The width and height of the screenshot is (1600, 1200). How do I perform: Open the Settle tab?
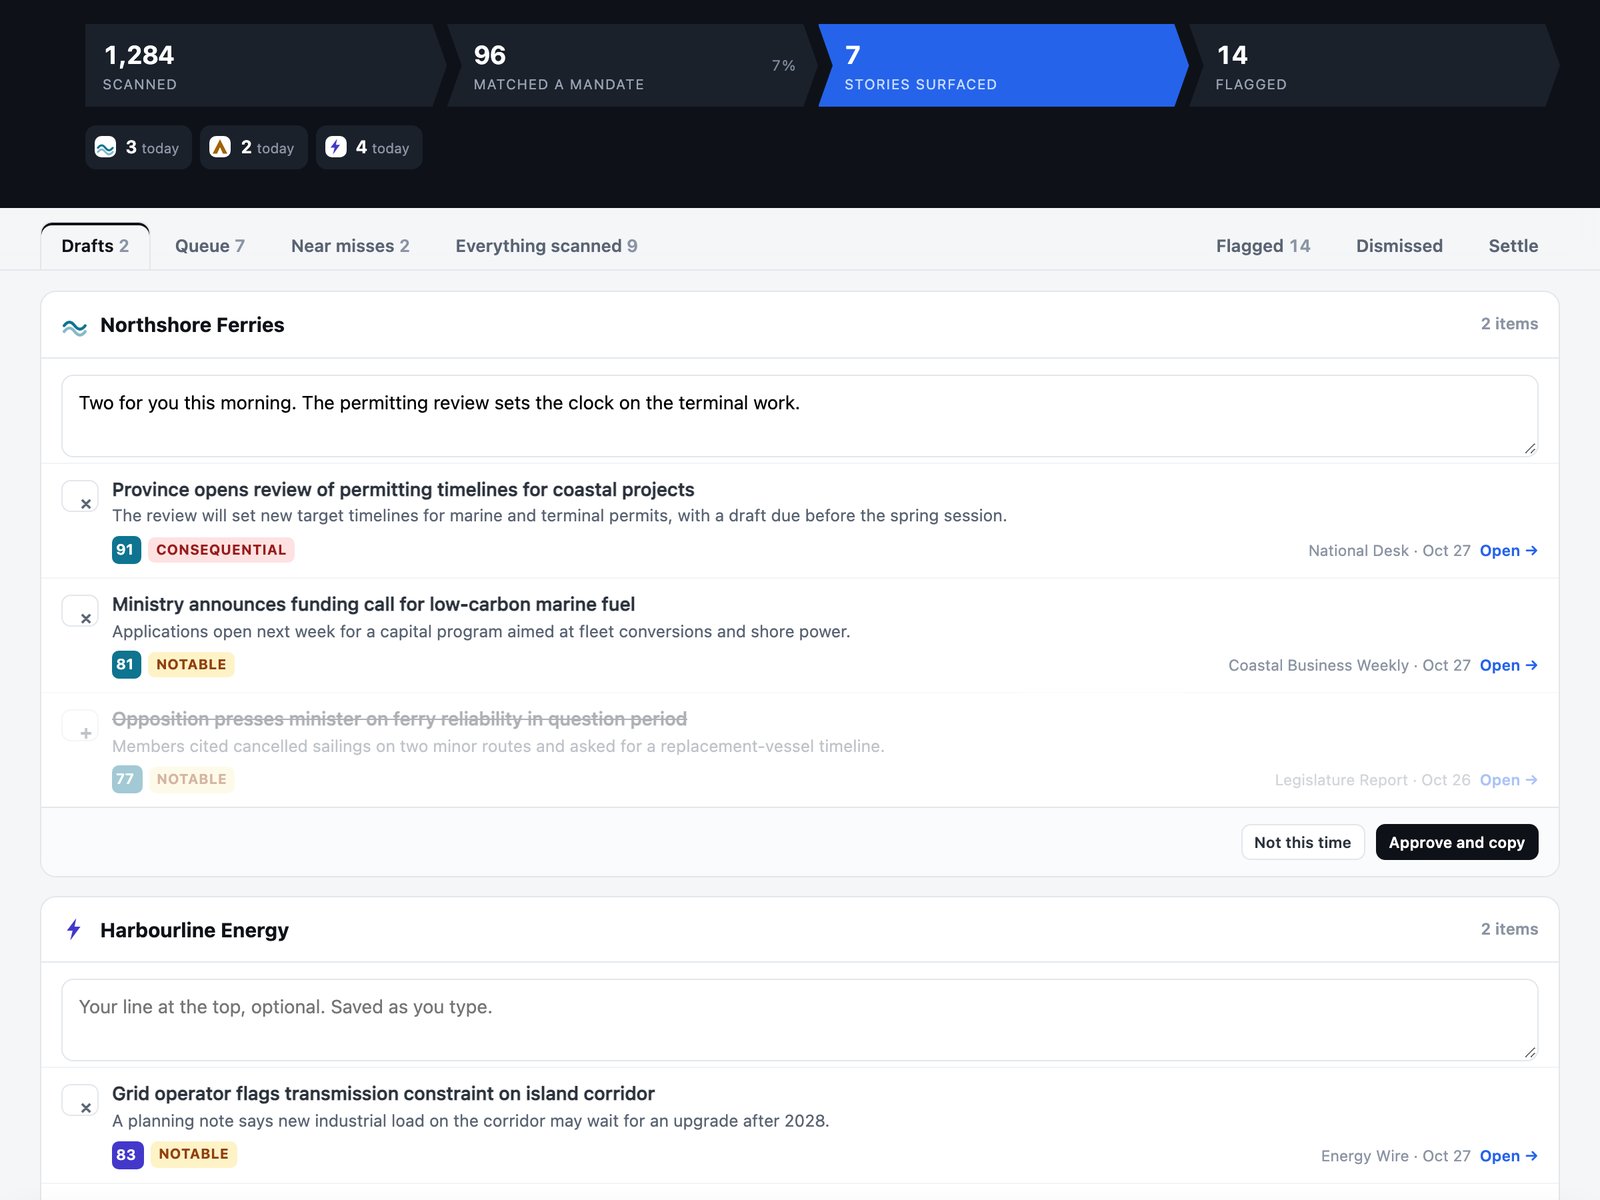[1513, 246]
